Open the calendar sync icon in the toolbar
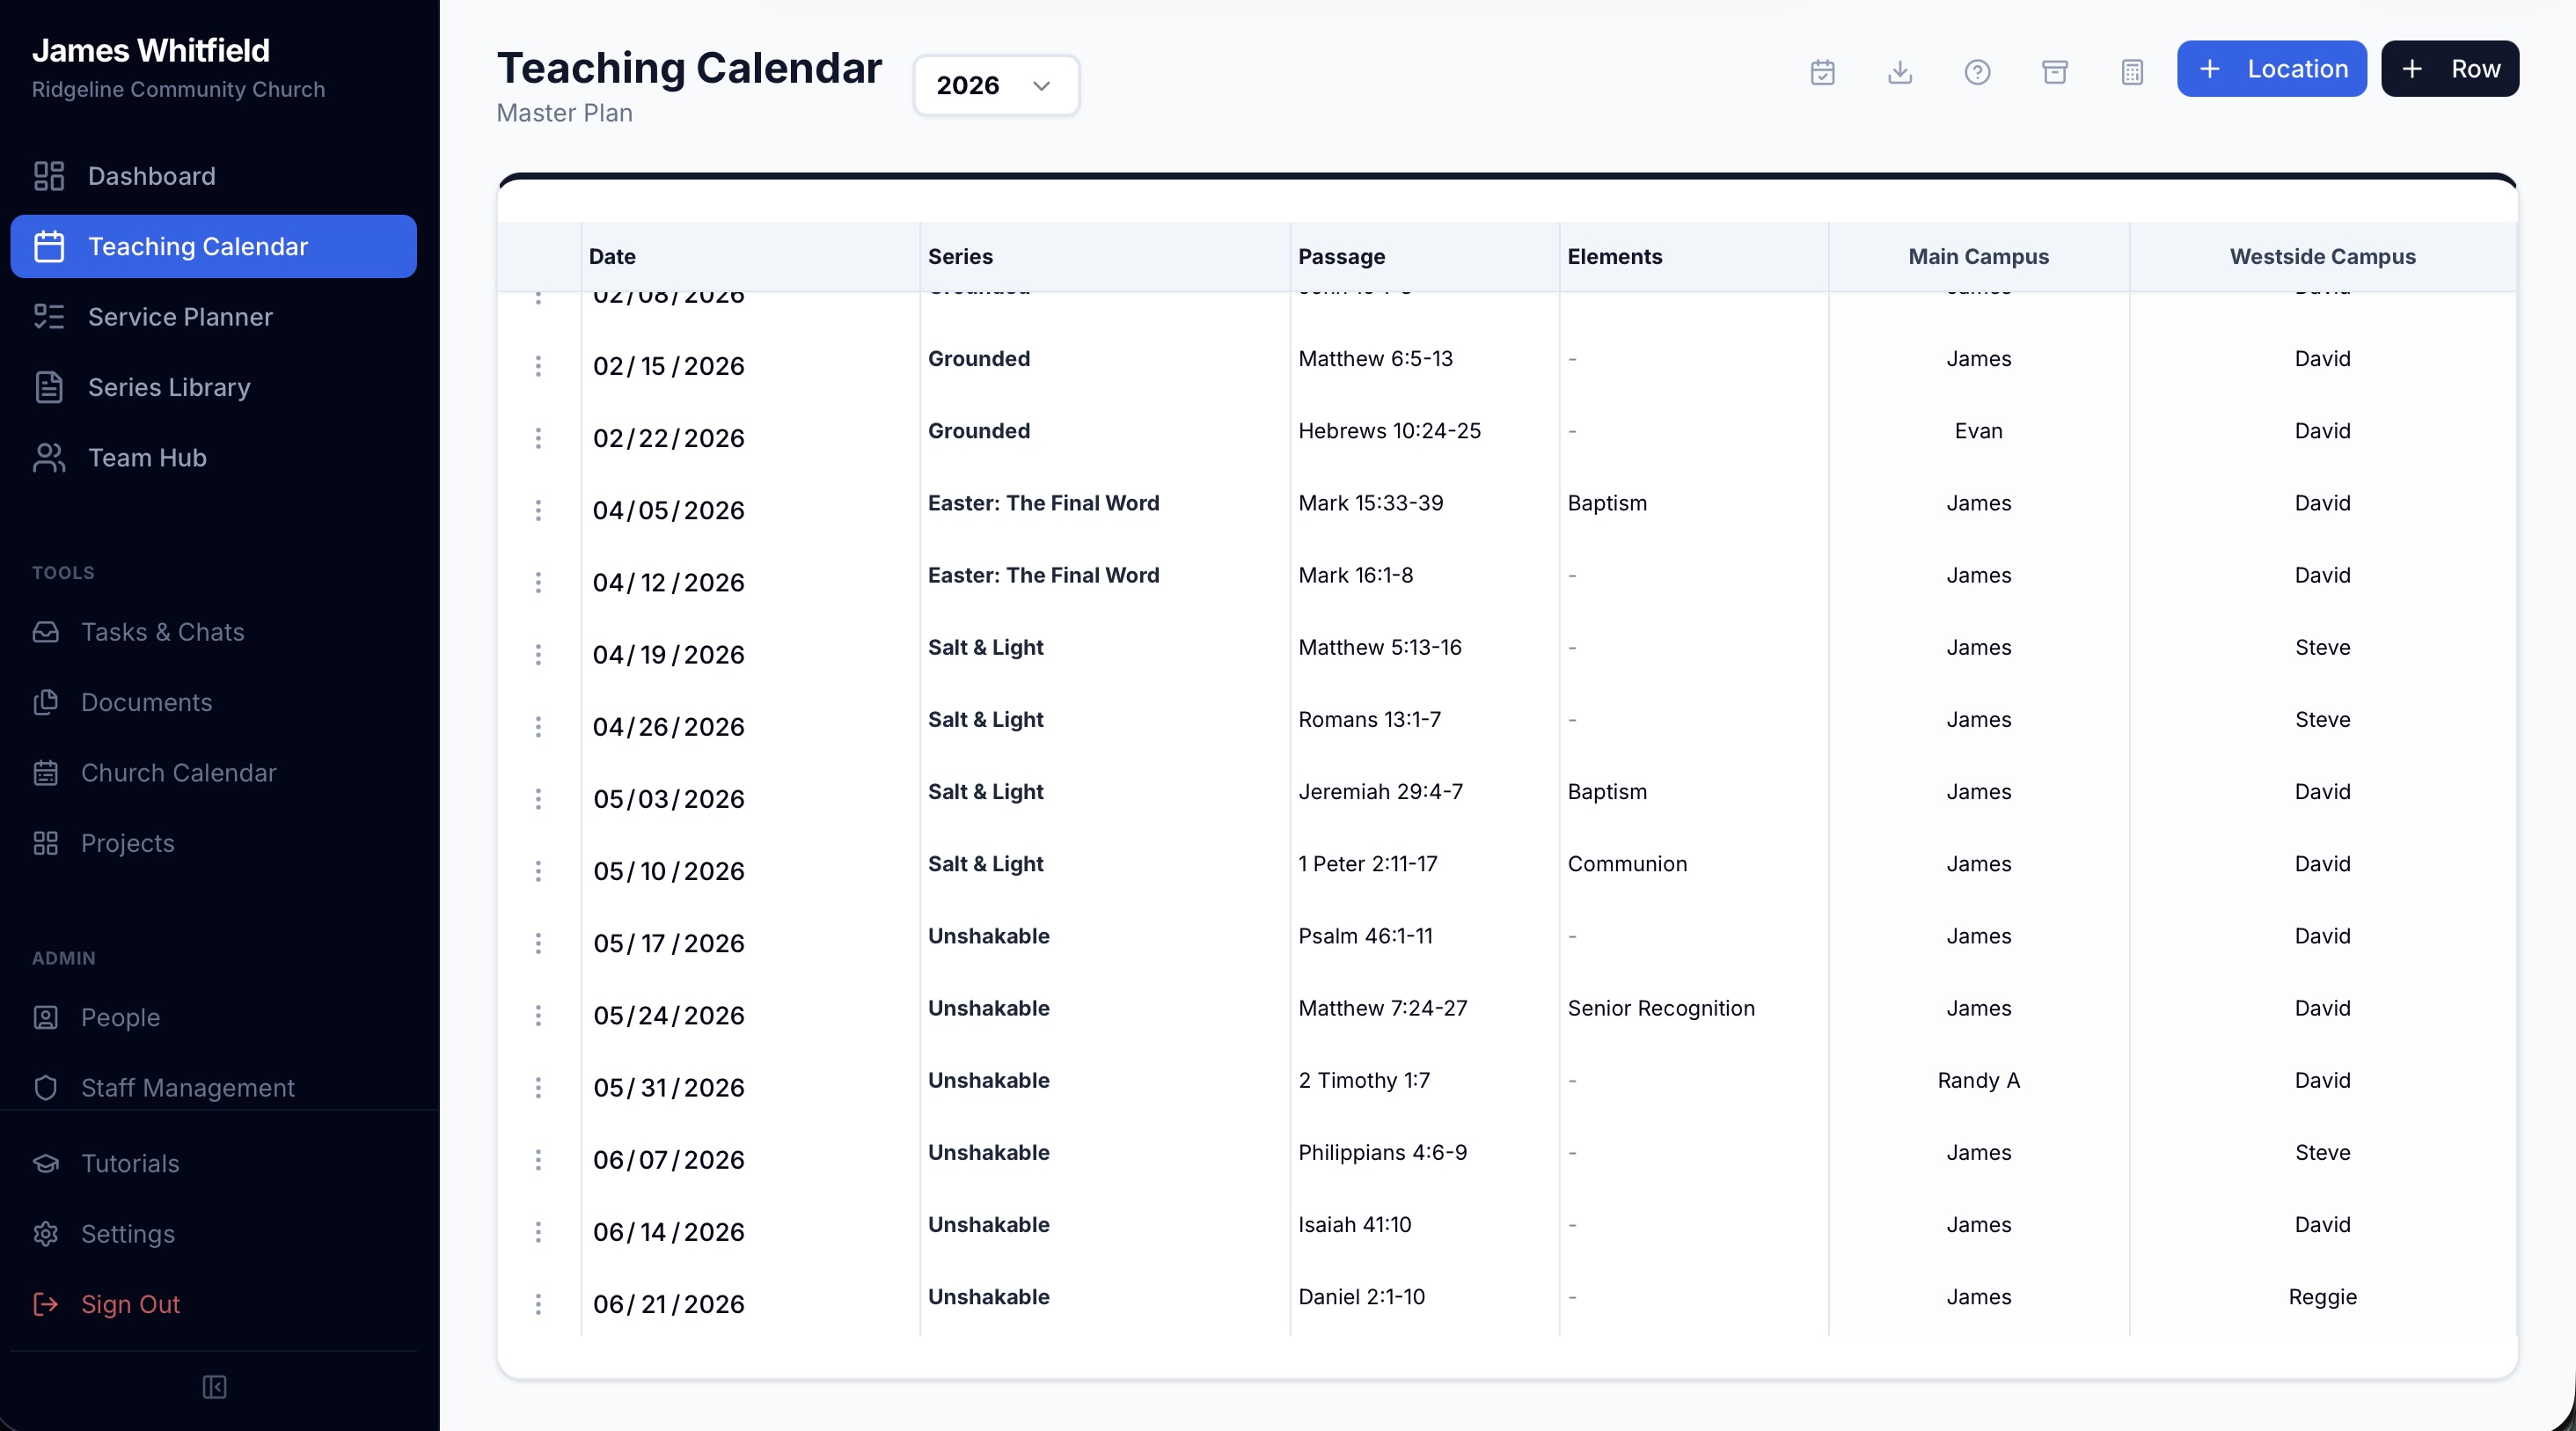 (x=1822, y=71)
